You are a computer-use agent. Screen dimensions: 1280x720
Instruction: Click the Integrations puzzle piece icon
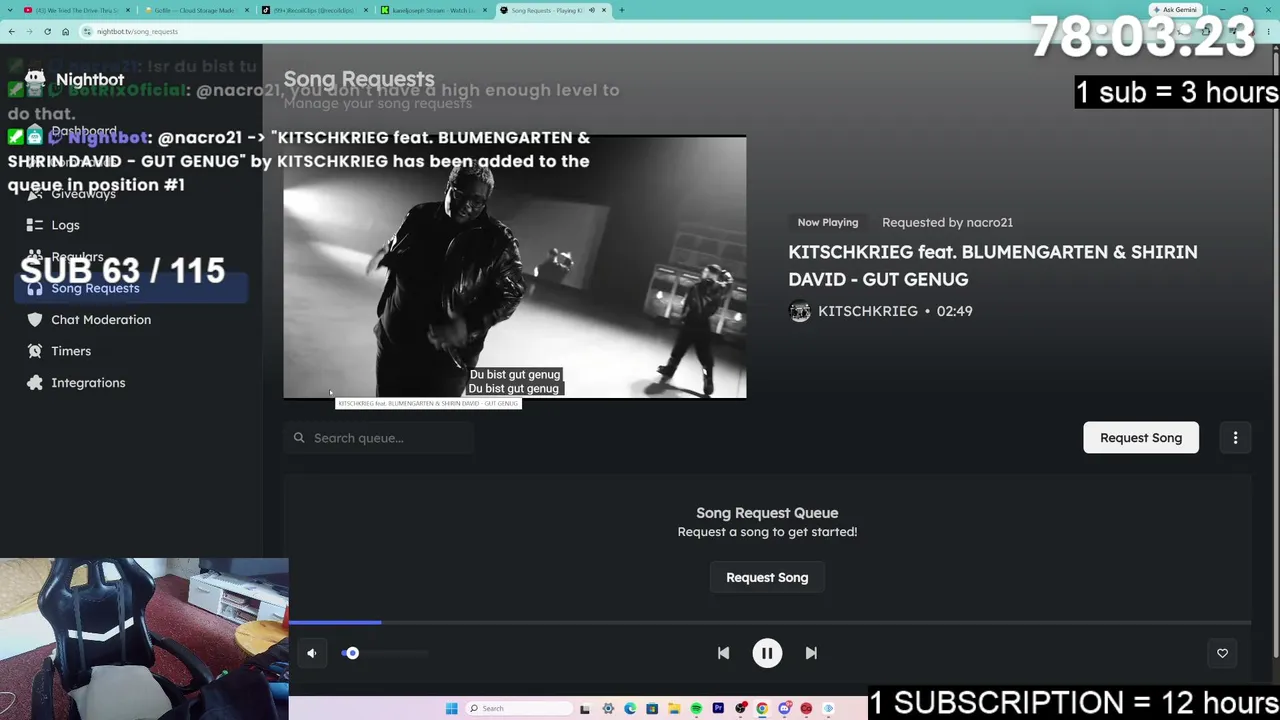35,383
